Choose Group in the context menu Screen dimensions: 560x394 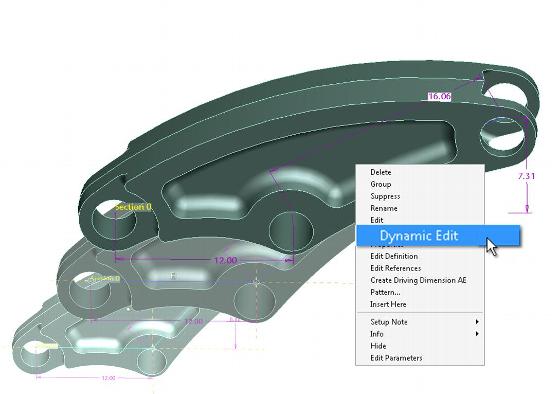click(x=381, y=184)
